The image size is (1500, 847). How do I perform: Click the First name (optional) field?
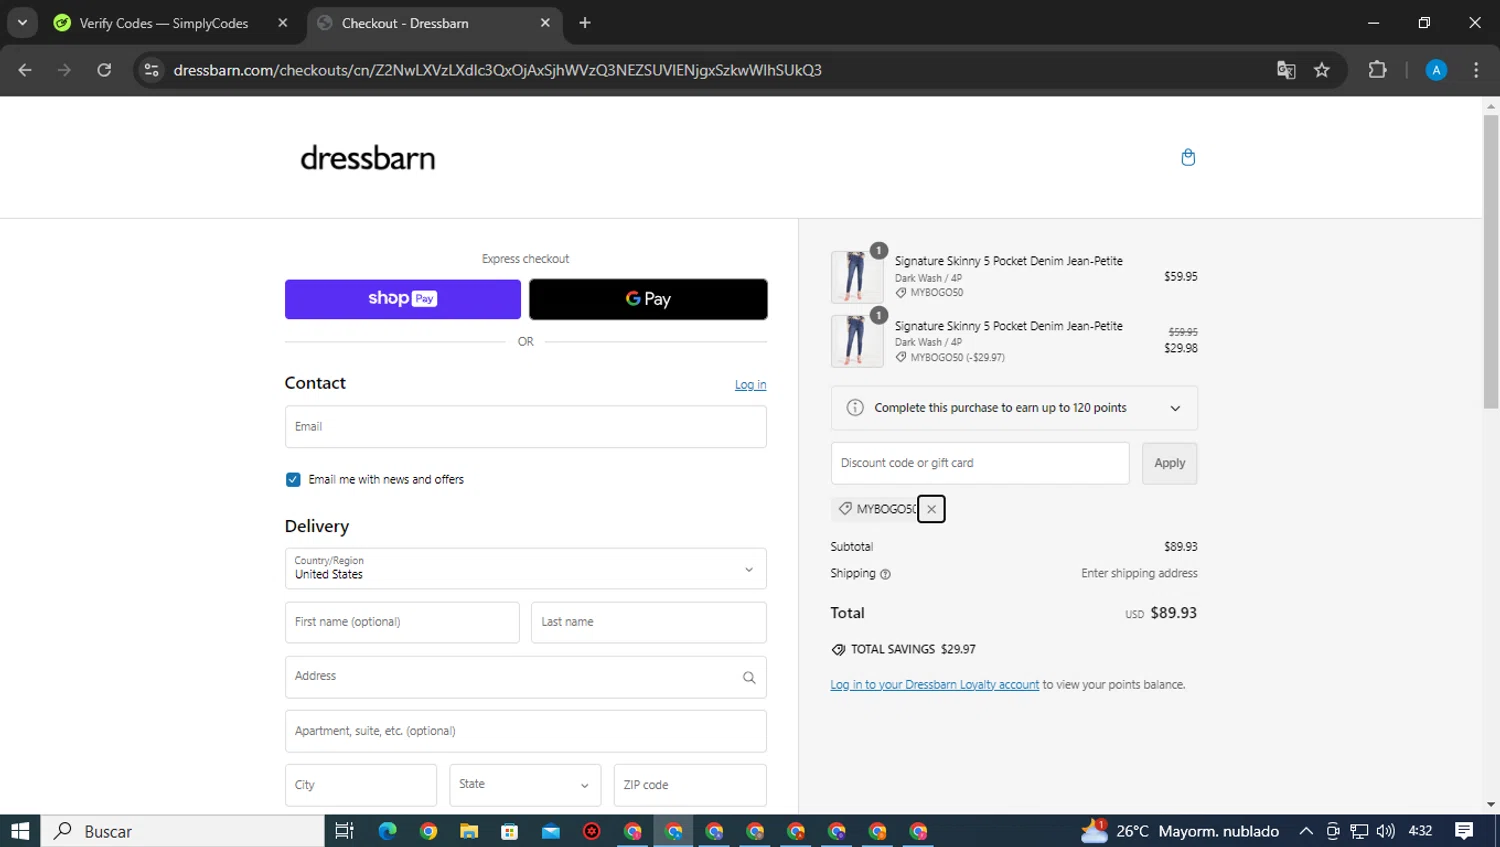402,622
